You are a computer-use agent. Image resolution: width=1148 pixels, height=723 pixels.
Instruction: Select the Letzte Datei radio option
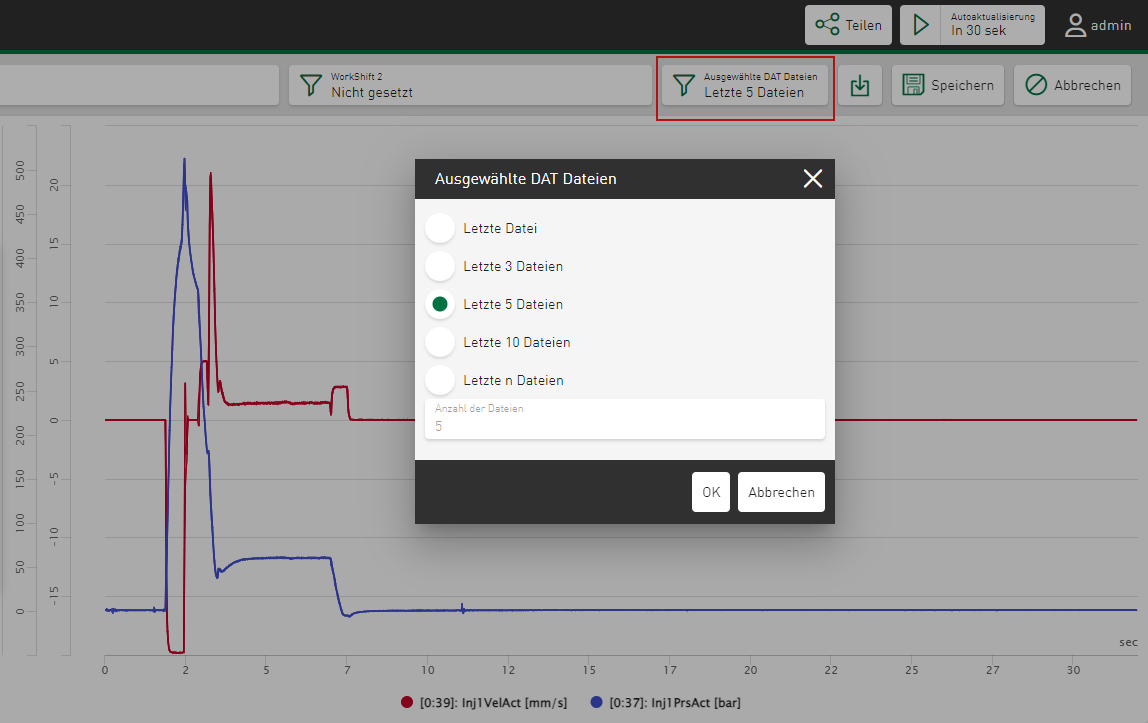tap(440, 228)
